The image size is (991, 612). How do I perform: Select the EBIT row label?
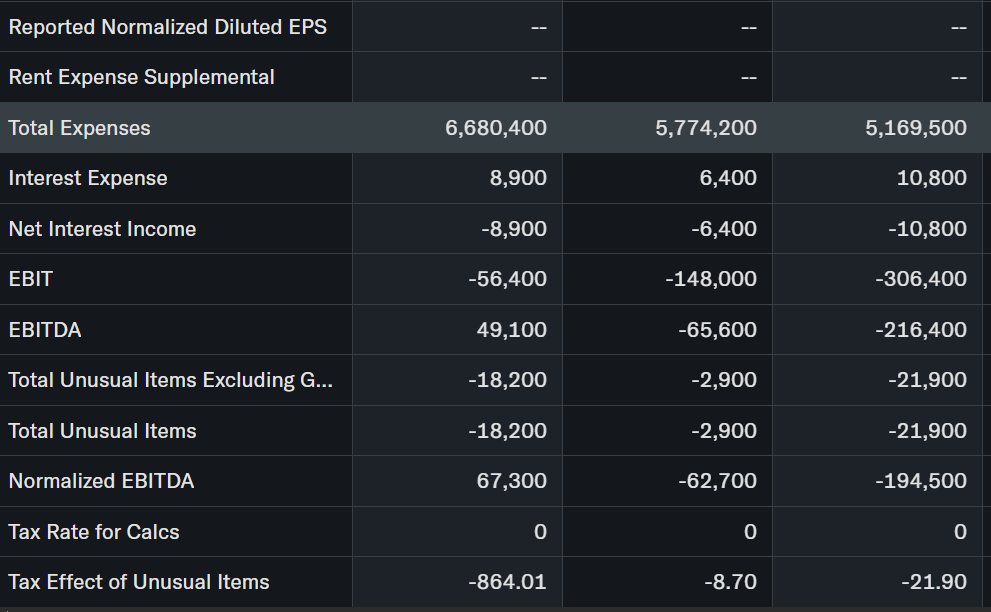31,279
